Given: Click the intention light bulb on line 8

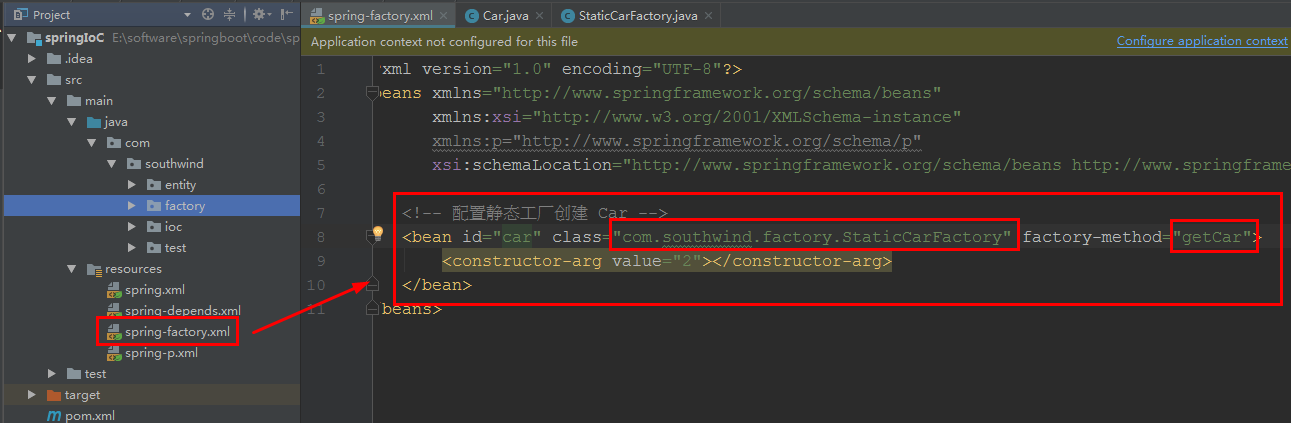Looking at the screenshot, I should coord(377,234).
